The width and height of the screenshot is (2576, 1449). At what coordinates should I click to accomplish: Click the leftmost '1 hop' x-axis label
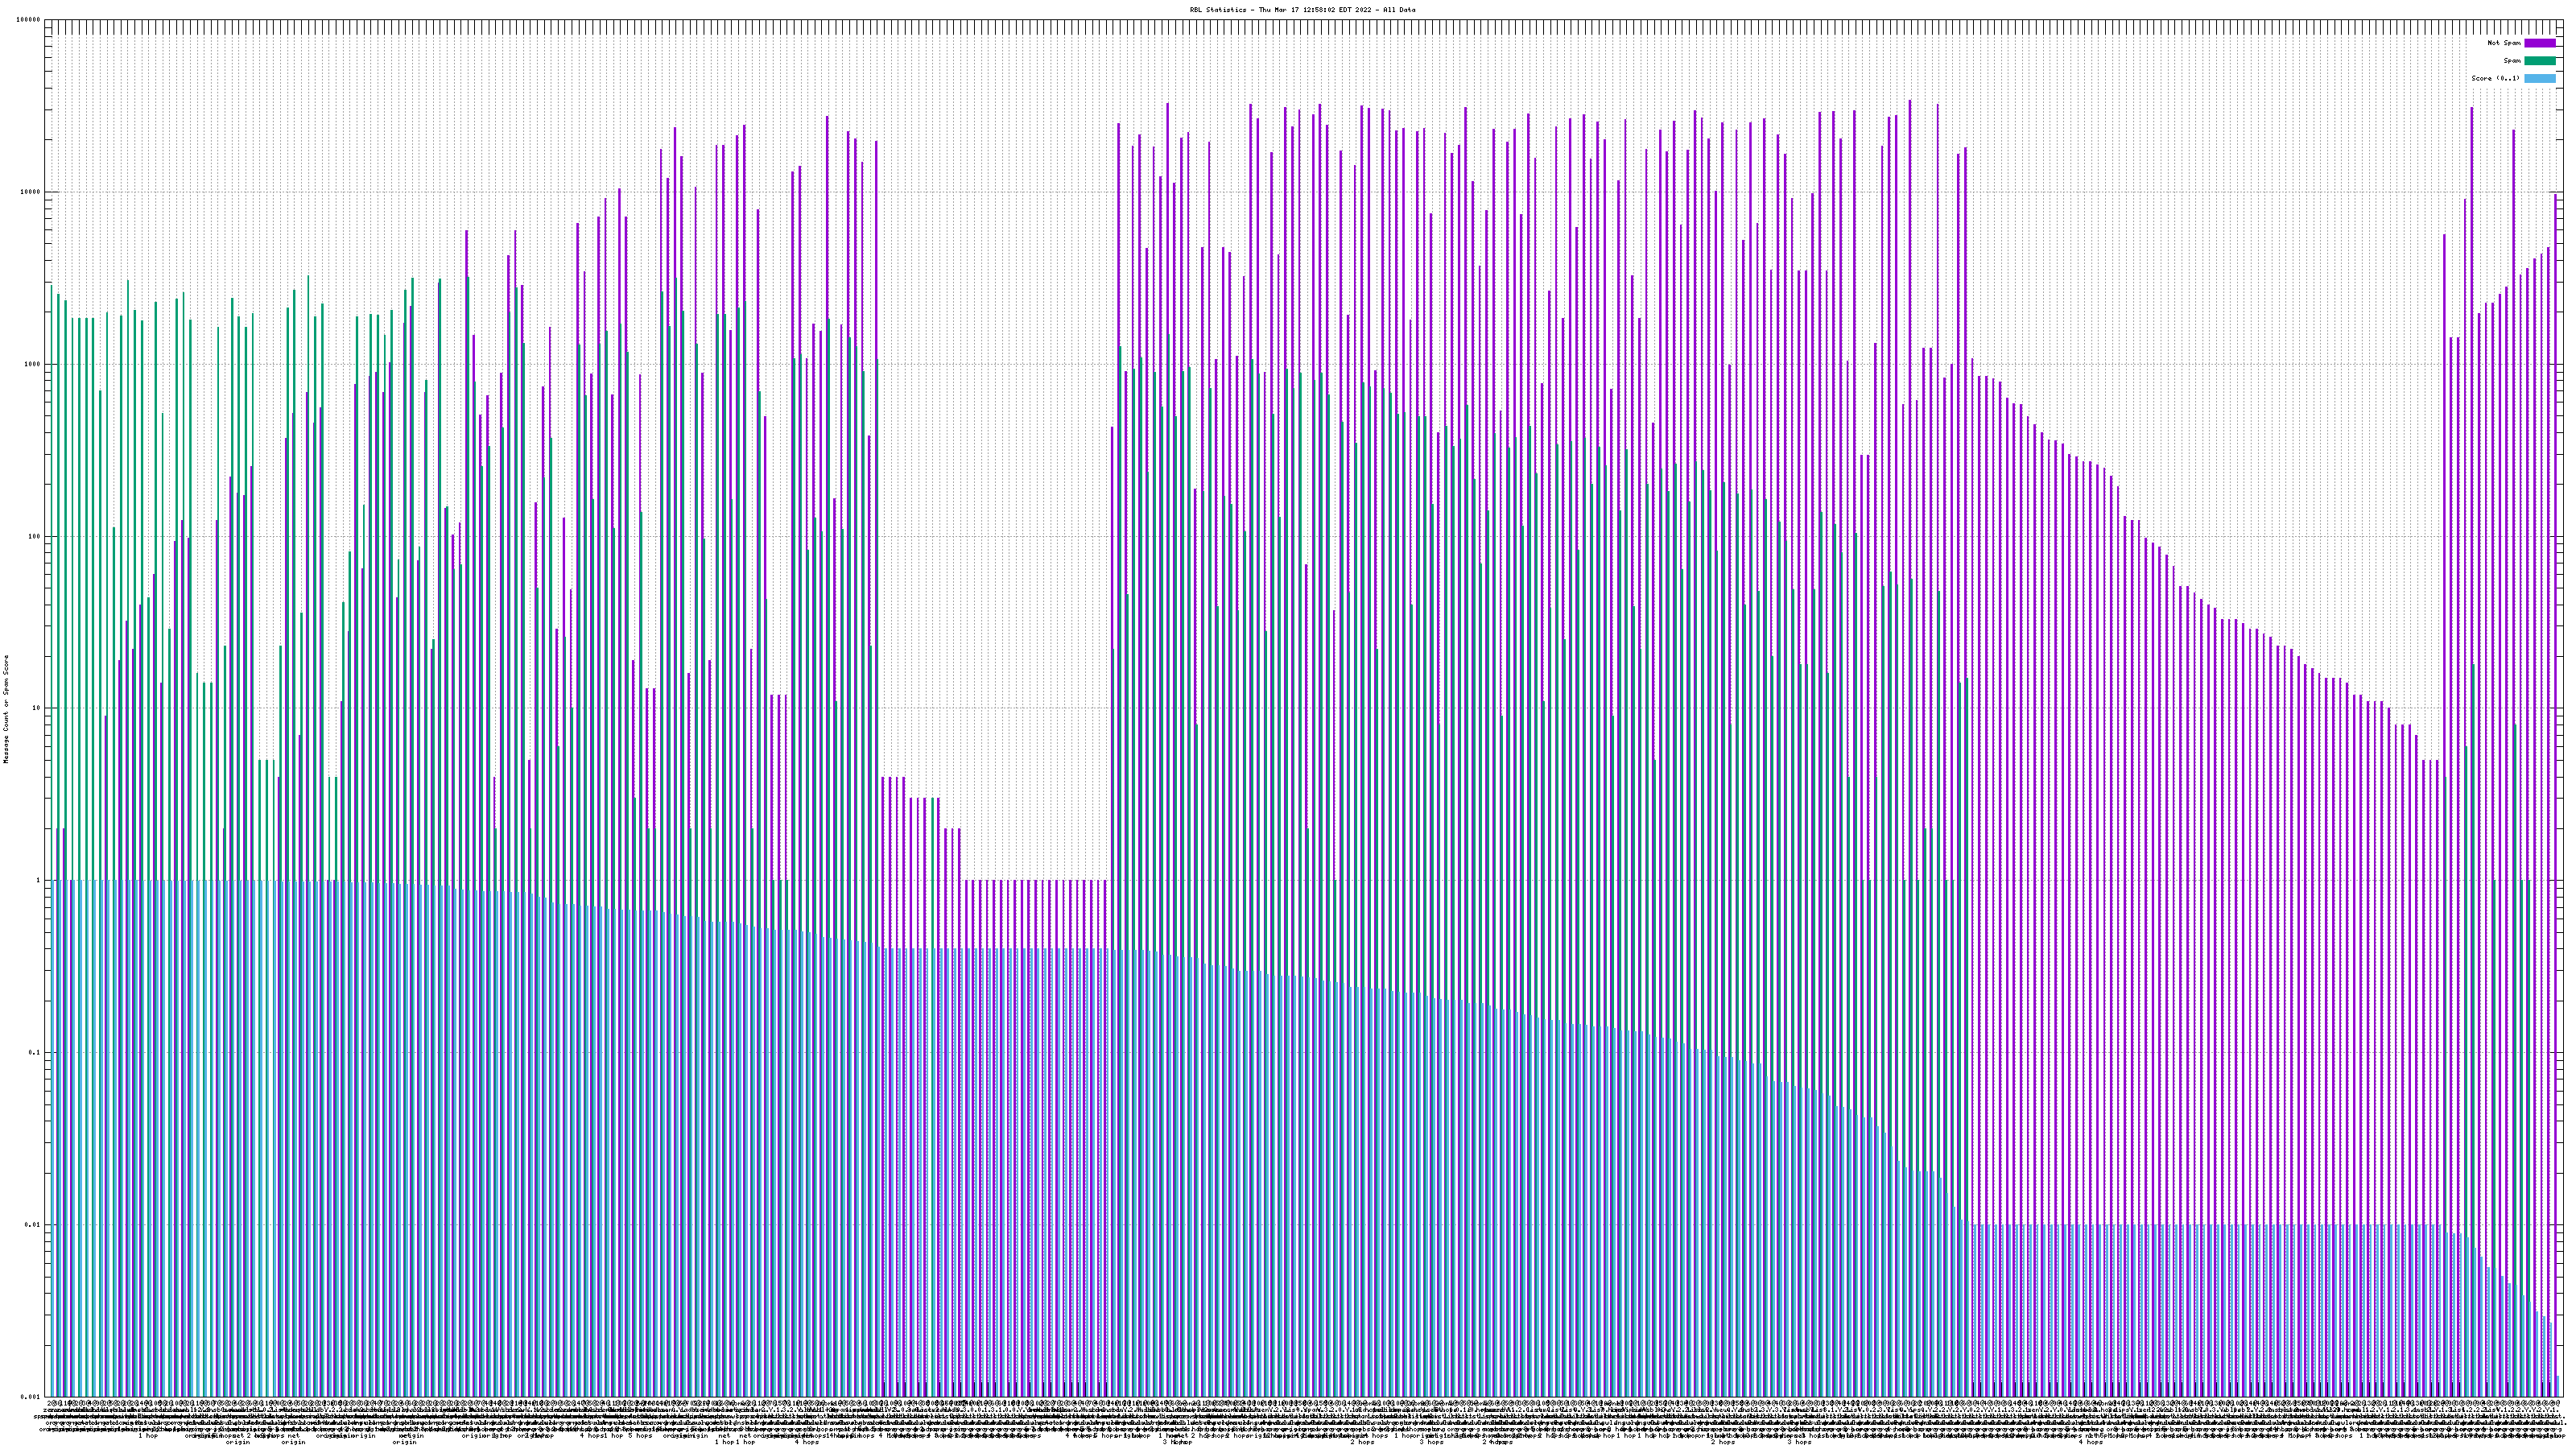[148, 1436]
